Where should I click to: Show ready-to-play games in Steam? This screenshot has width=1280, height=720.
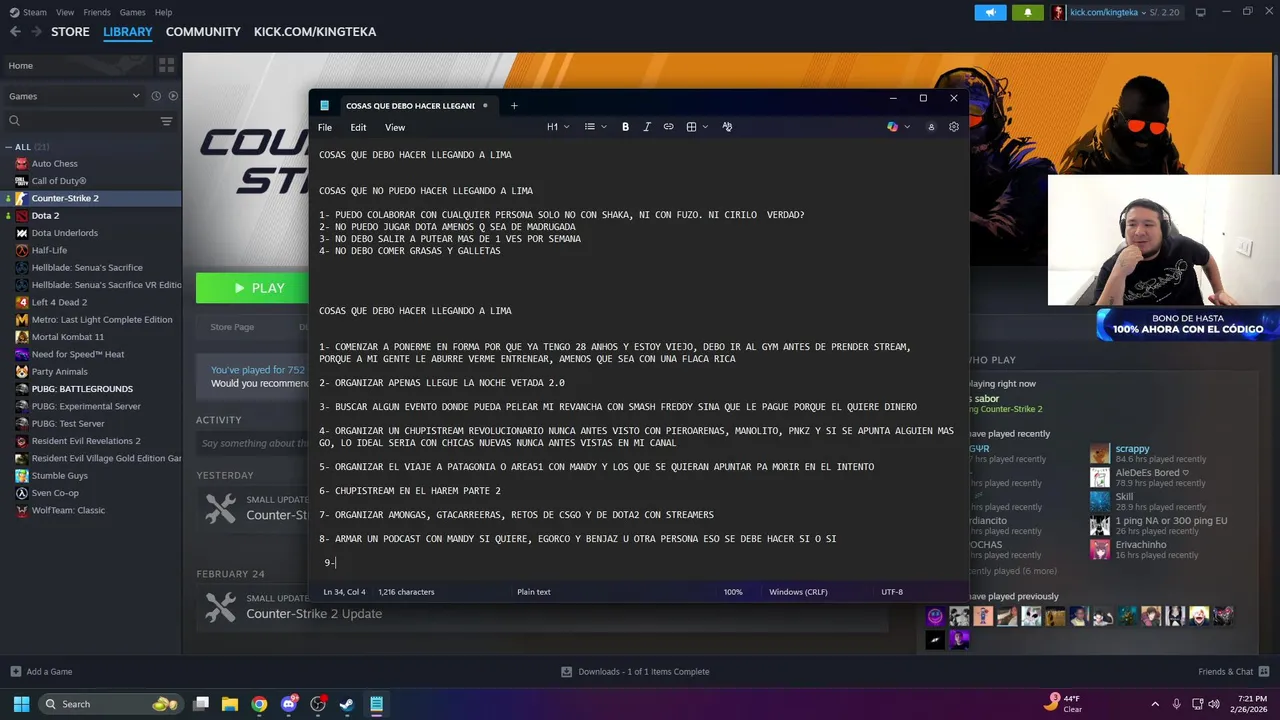[173, 96]
